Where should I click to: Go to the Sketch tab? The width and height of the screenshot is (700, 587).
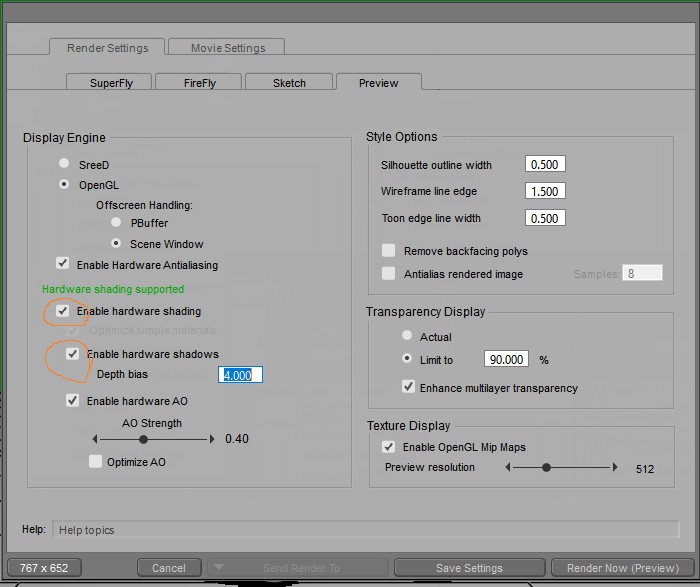289,83
